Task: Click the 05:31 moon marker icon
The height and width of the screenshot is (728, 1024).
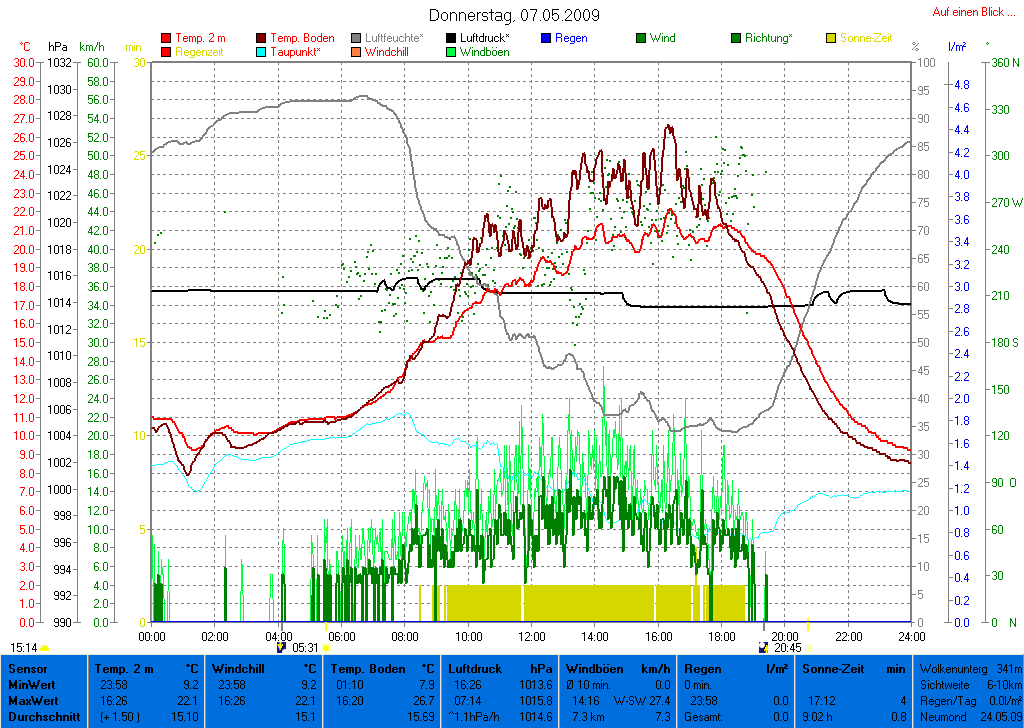Action: (x=282, y=647)
